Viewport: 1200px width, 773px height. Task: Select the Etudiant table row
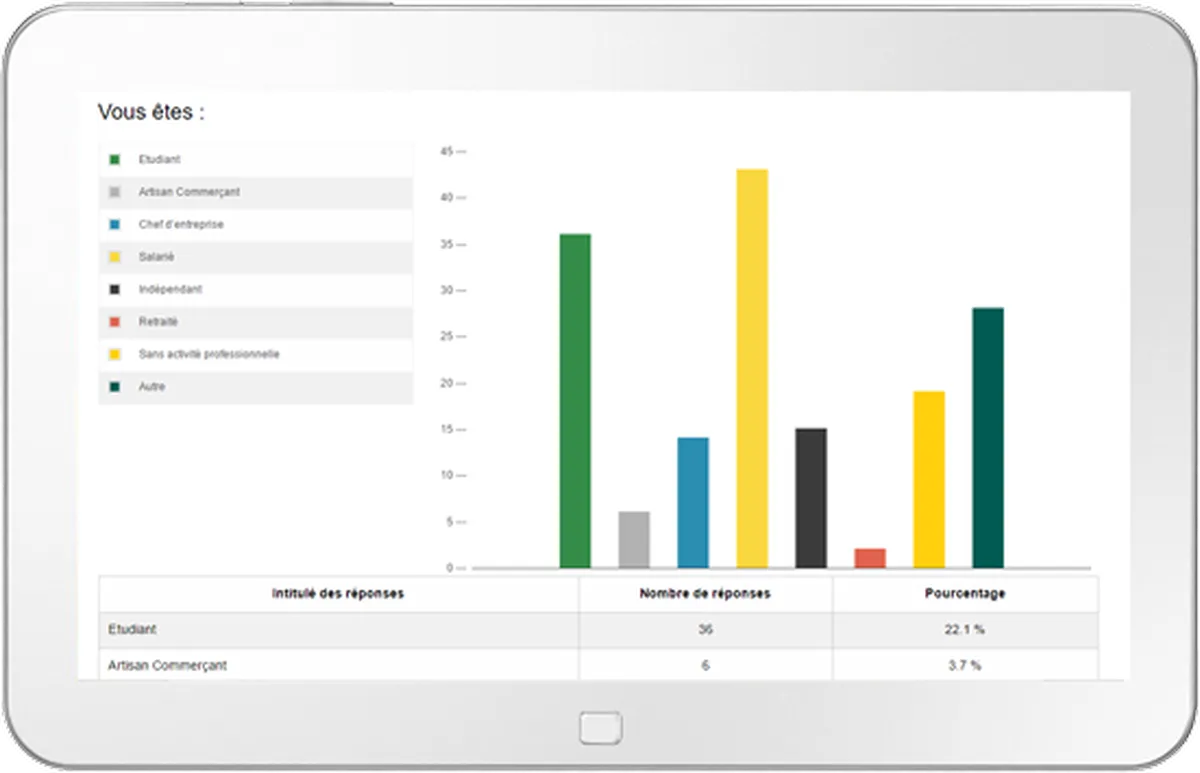[598, 630]
